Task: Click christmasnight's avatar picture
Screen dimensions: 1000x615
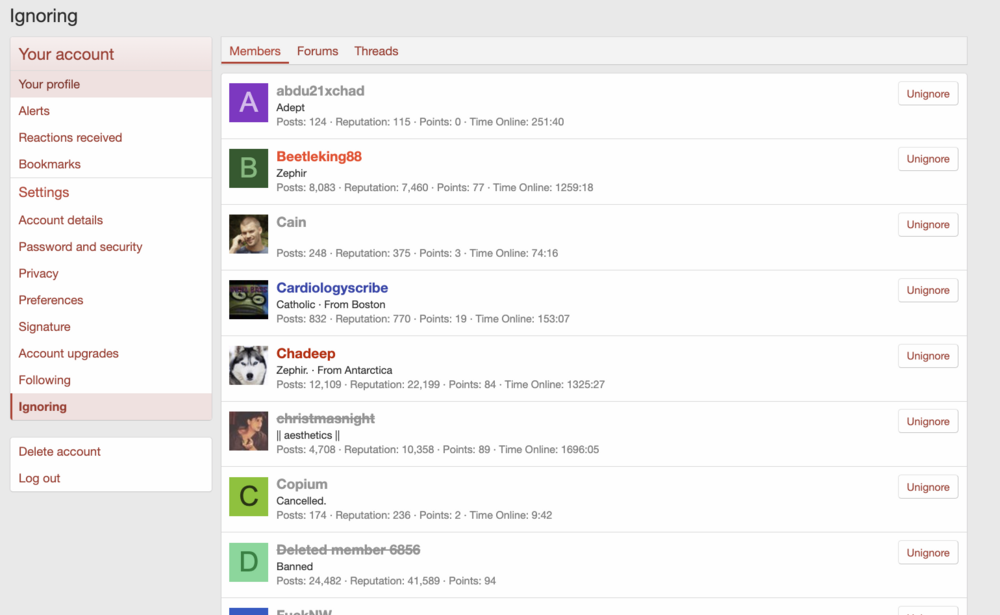Action: click(x=248, y=431)
